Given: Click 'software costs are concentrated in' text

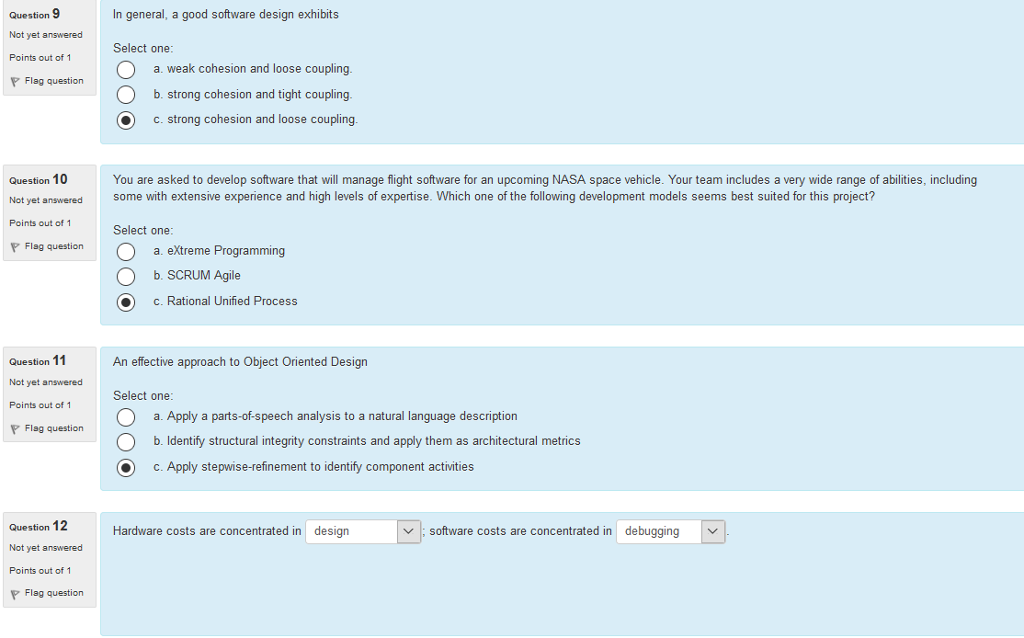Looking at the screenshot, I should 520,531.
